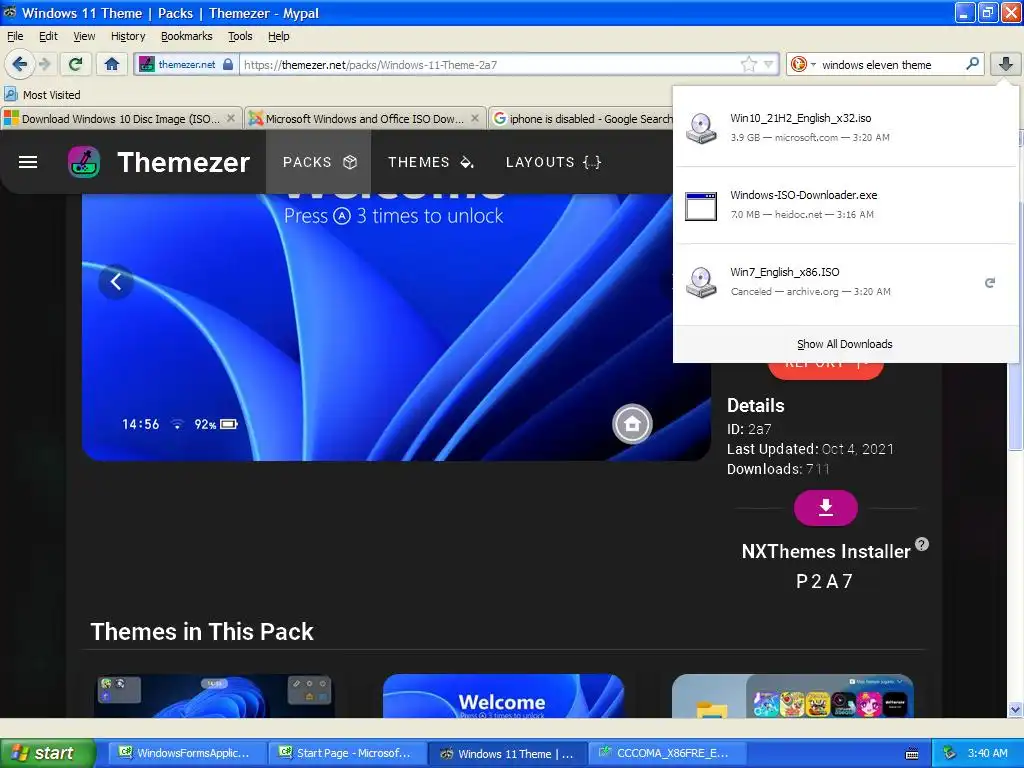Screen dimensions: 1024x768
Task: Close the Microsoft Windows and Office ISO tab
Action: [x=475, y=118]
